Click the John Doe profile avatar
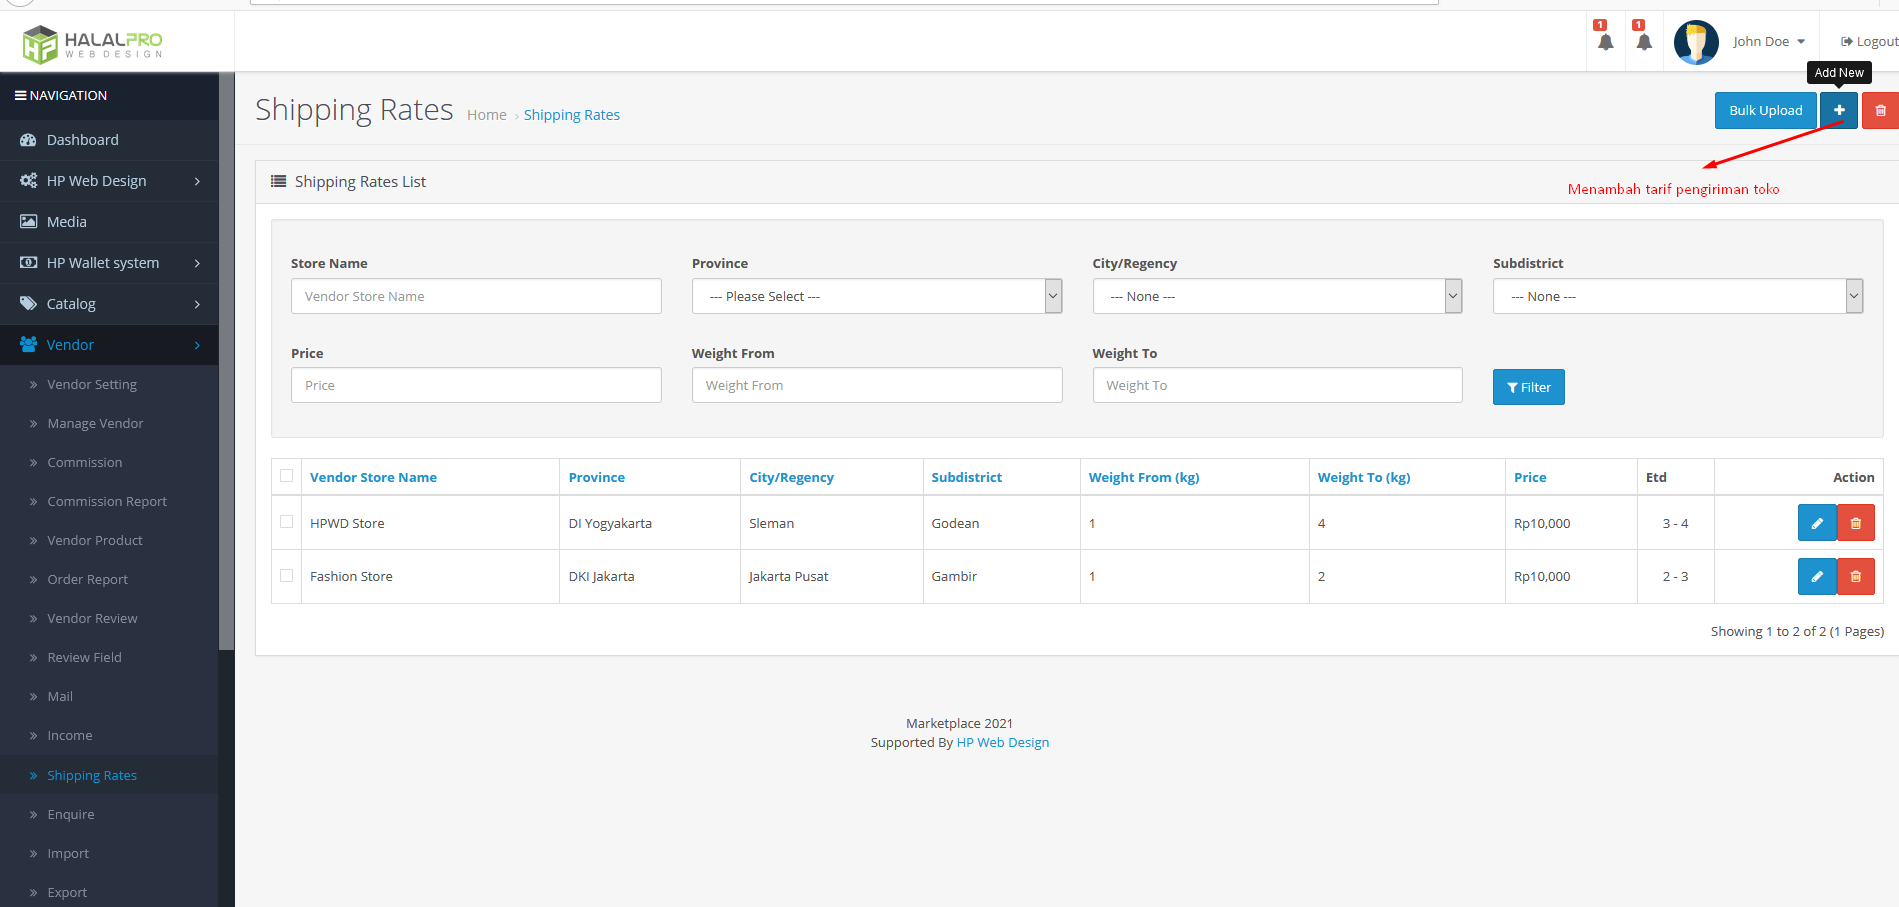Screen dimensions: 1899x907 coord(1696,42)
